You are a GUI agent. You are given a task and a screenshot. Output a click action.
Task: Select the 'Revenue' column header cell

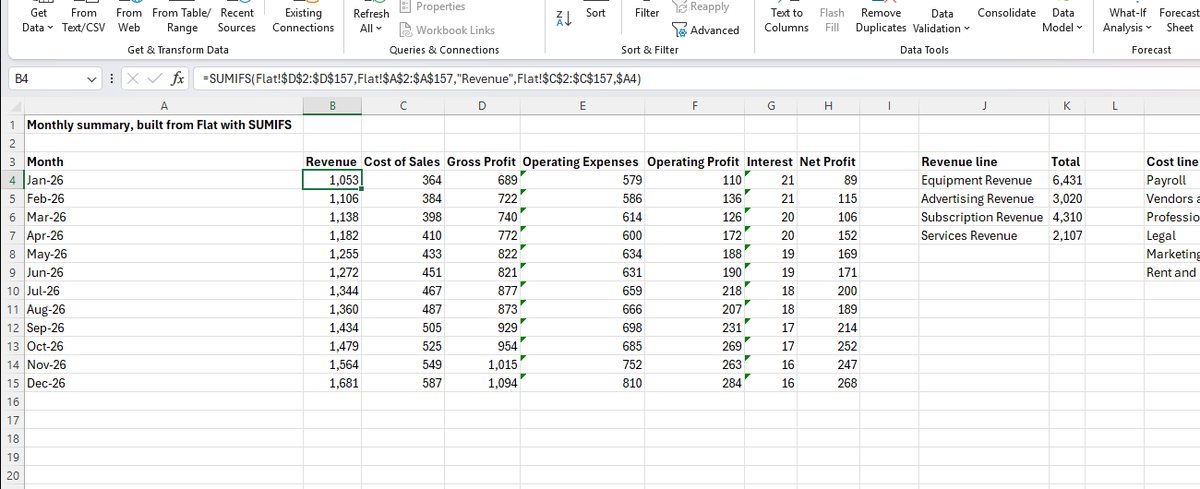(x=332, y=162)
